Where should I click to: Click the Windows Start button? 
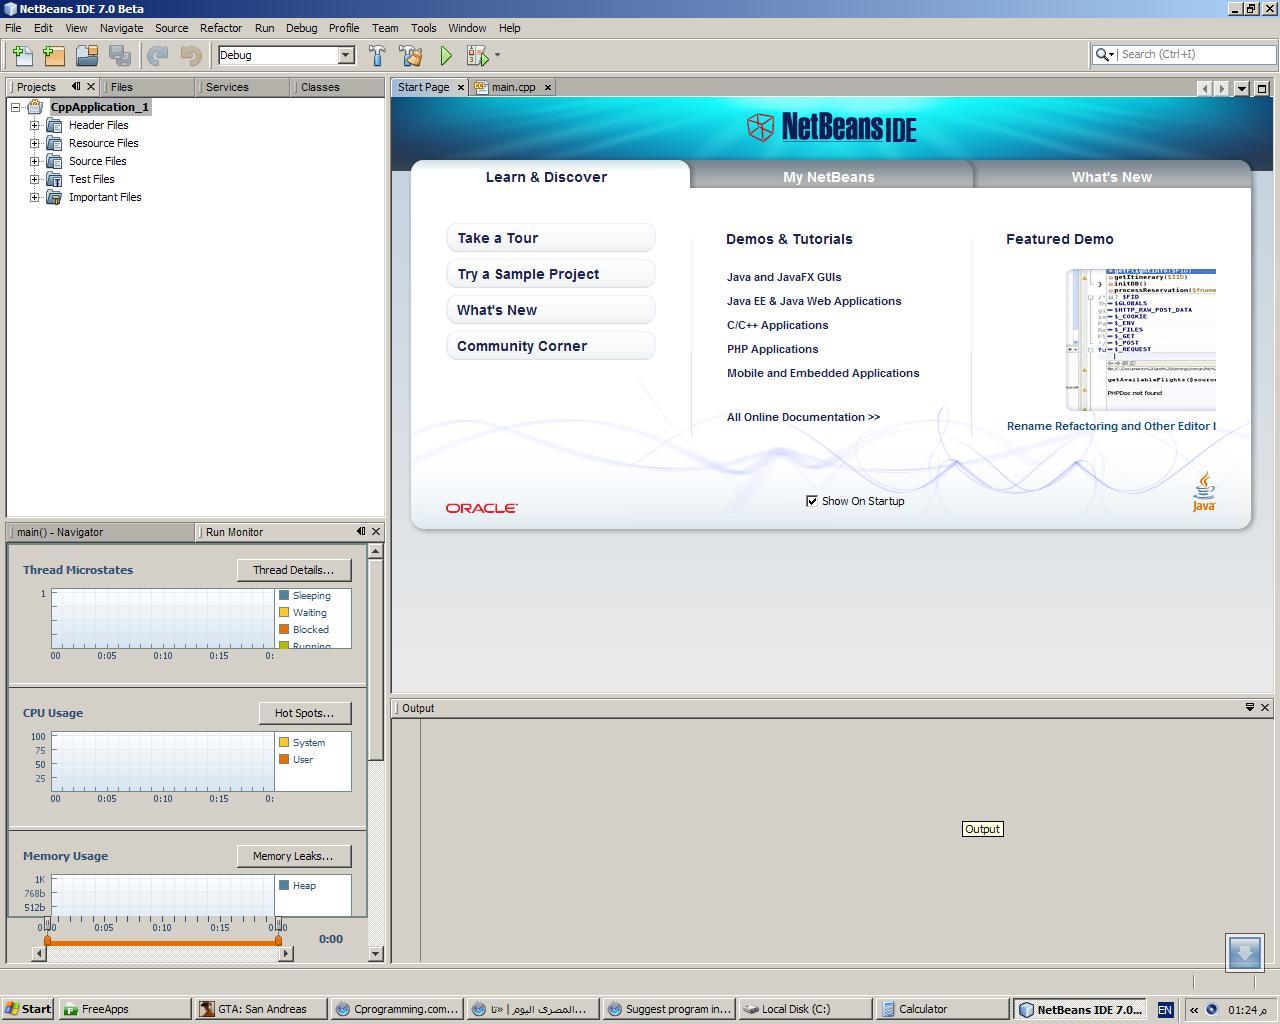pos(27,1009)
